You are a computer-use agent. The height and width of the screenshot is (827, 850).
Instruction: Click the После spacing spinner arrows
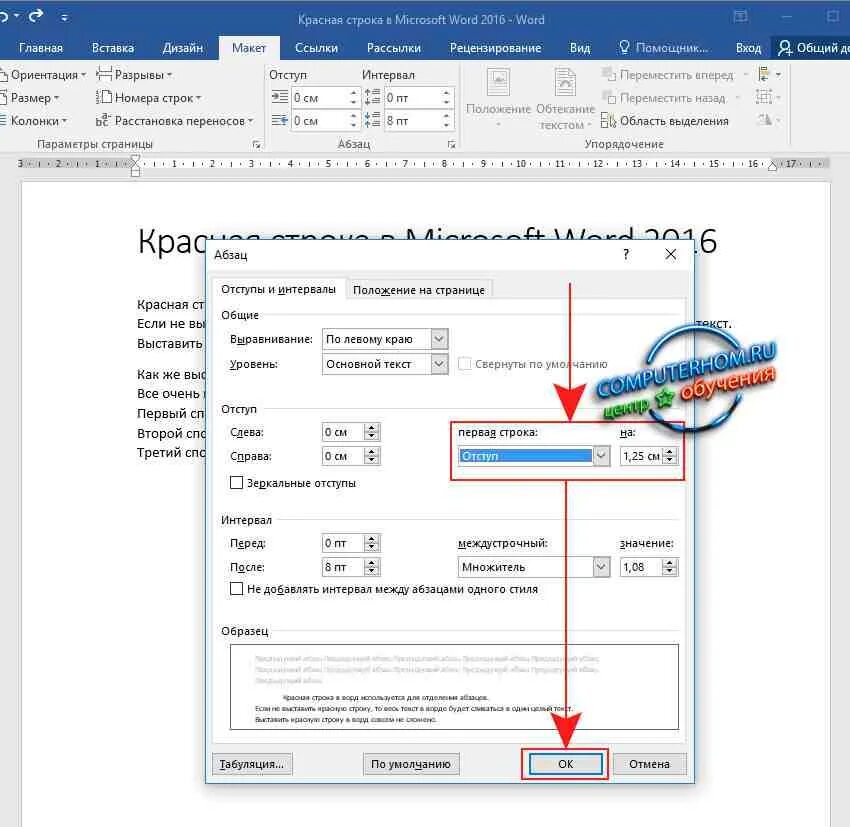(372, 567)
